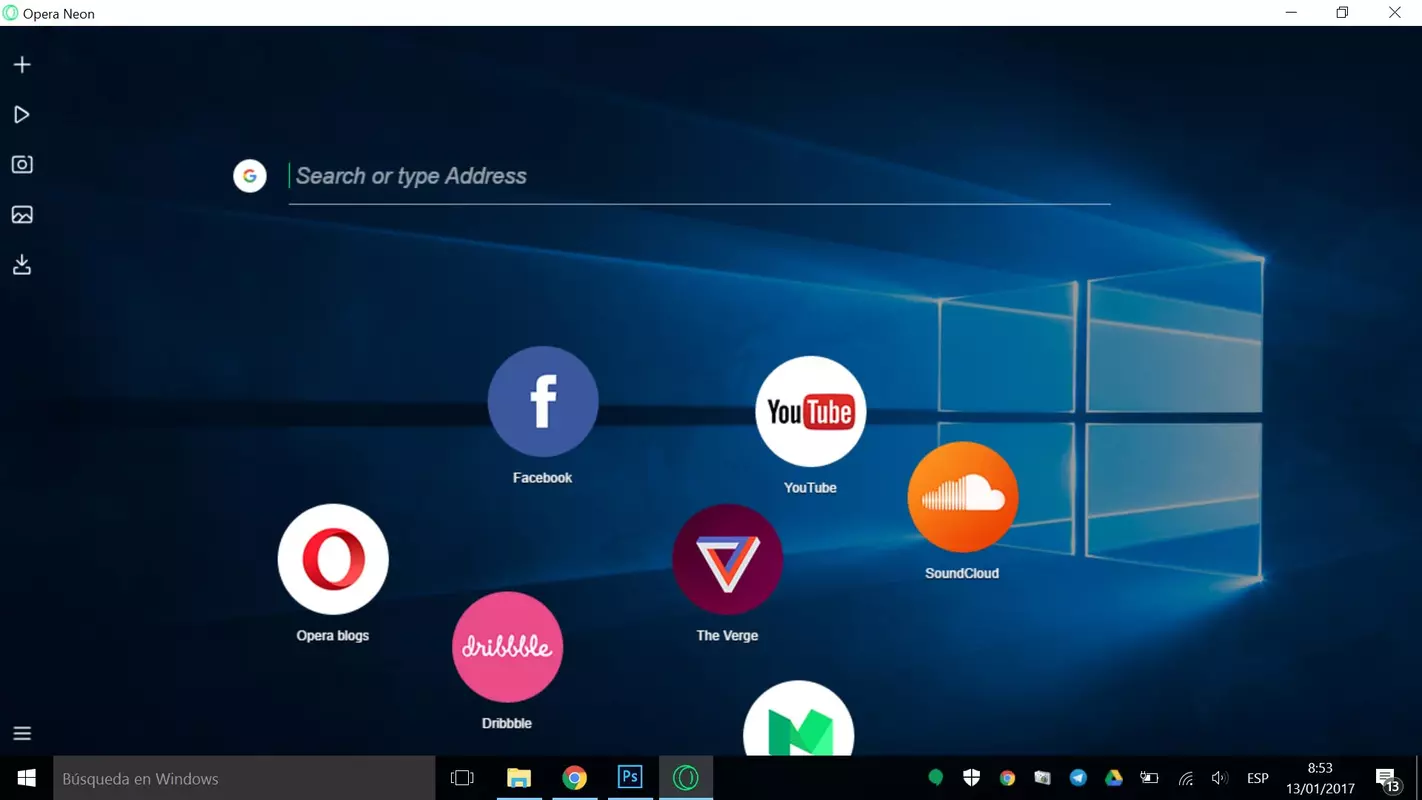Restore down the Opera Neon window
The height and width of the screenshot is (800, 1422).
pos(1342,13)
